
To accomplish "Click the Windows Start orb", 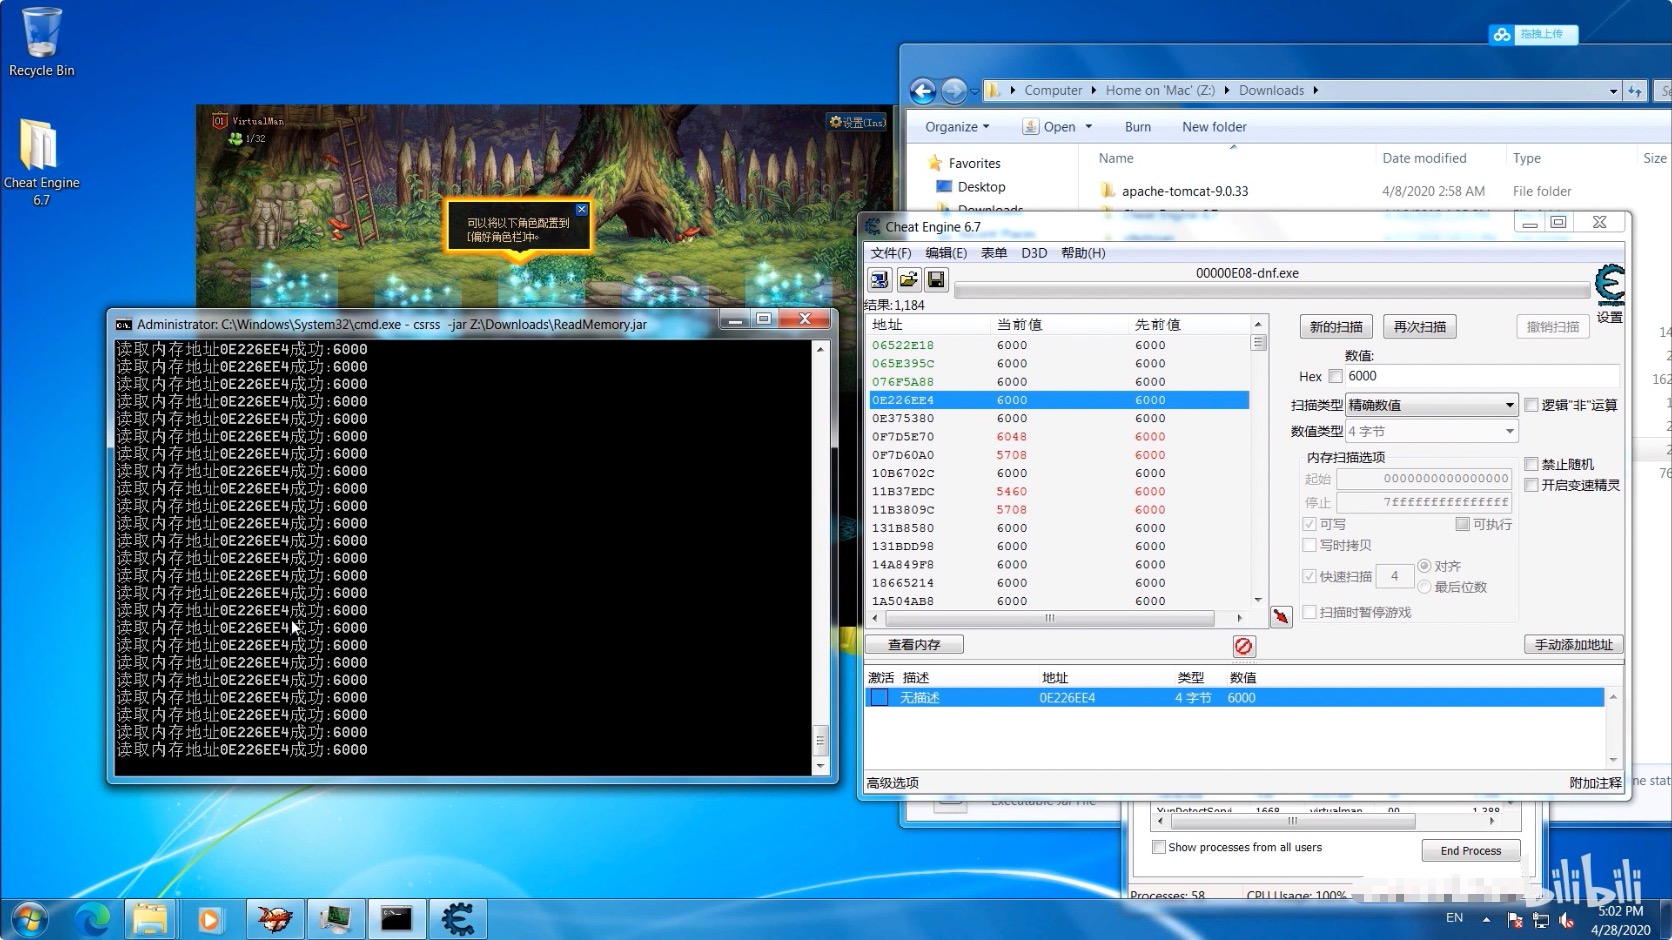I will (29, 919).
